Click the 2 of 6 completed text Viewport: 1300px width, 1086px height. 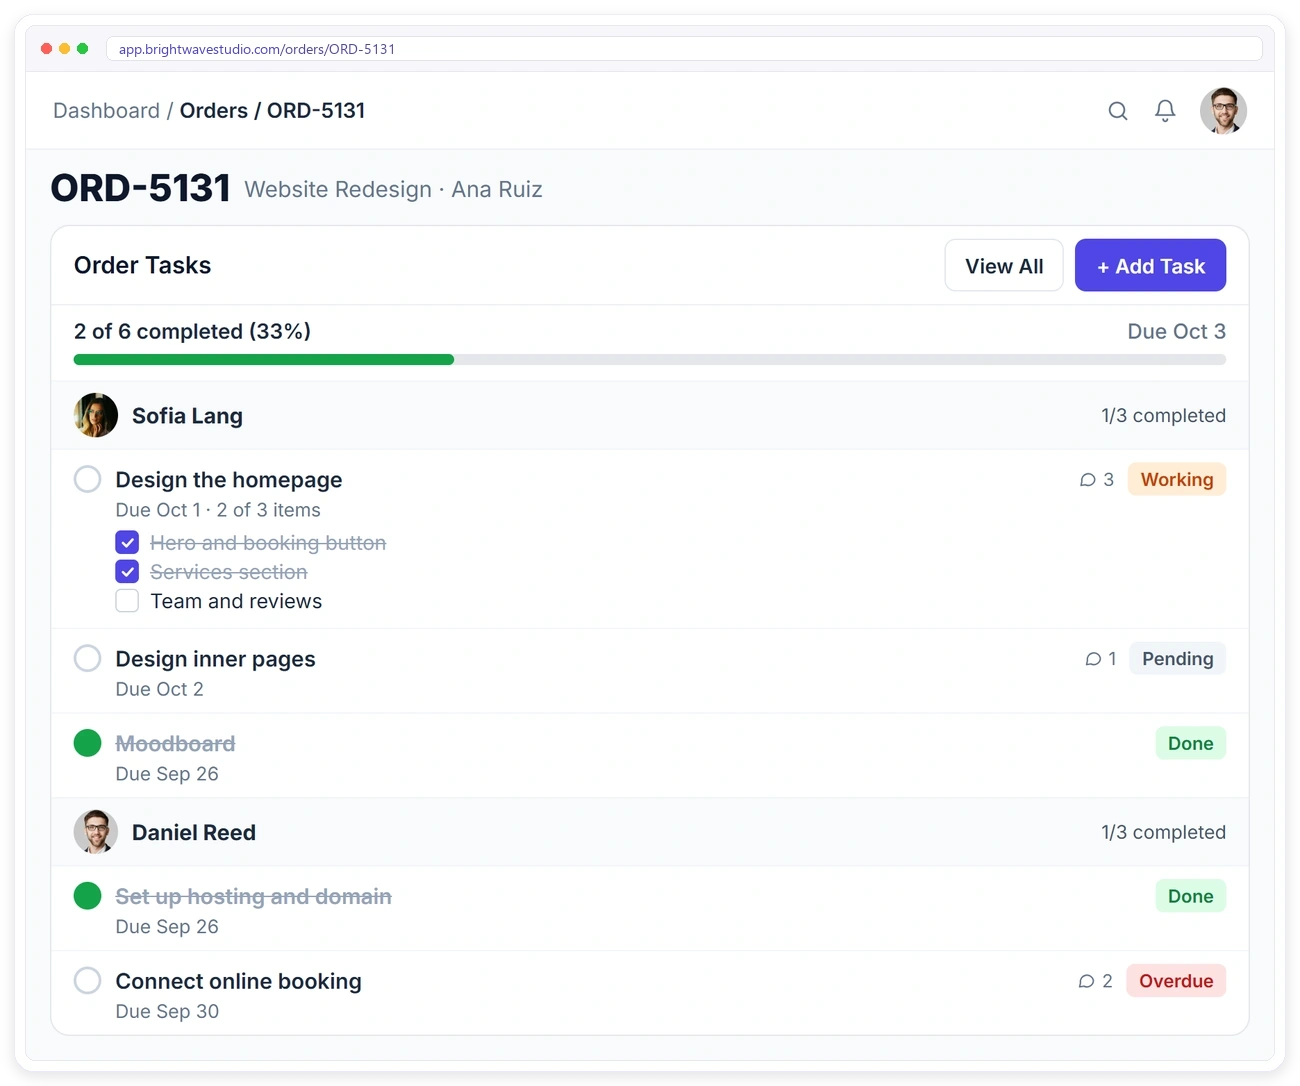[x=192, y=331]
